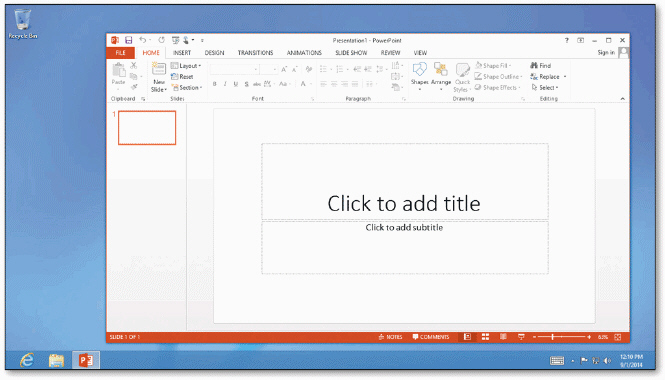The width and height of the screenshot is (665, 380).
Task: Click the Save icon in quick access toolbar
Action: (129, 40)
